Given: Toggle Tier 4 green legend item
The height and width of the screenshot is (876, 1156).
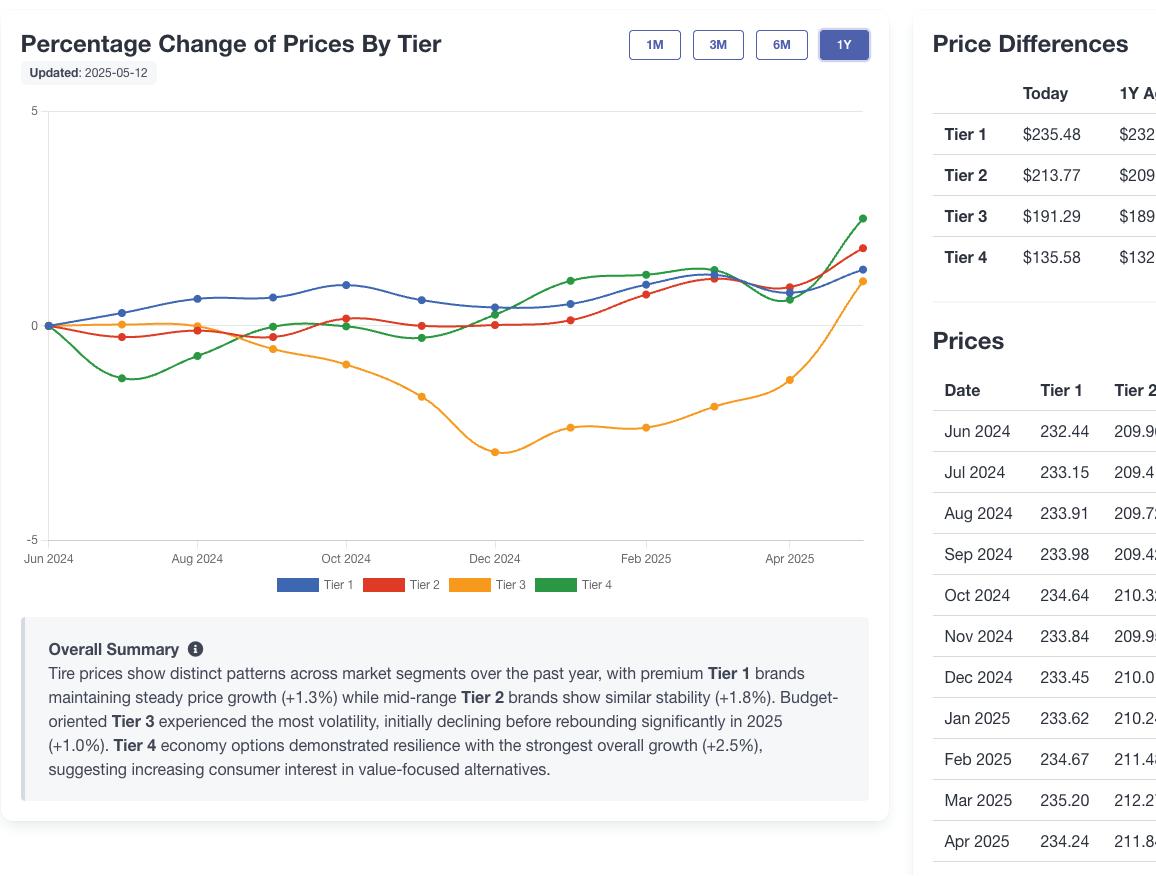Looking at the screenshot, I should tap(555, 585).
